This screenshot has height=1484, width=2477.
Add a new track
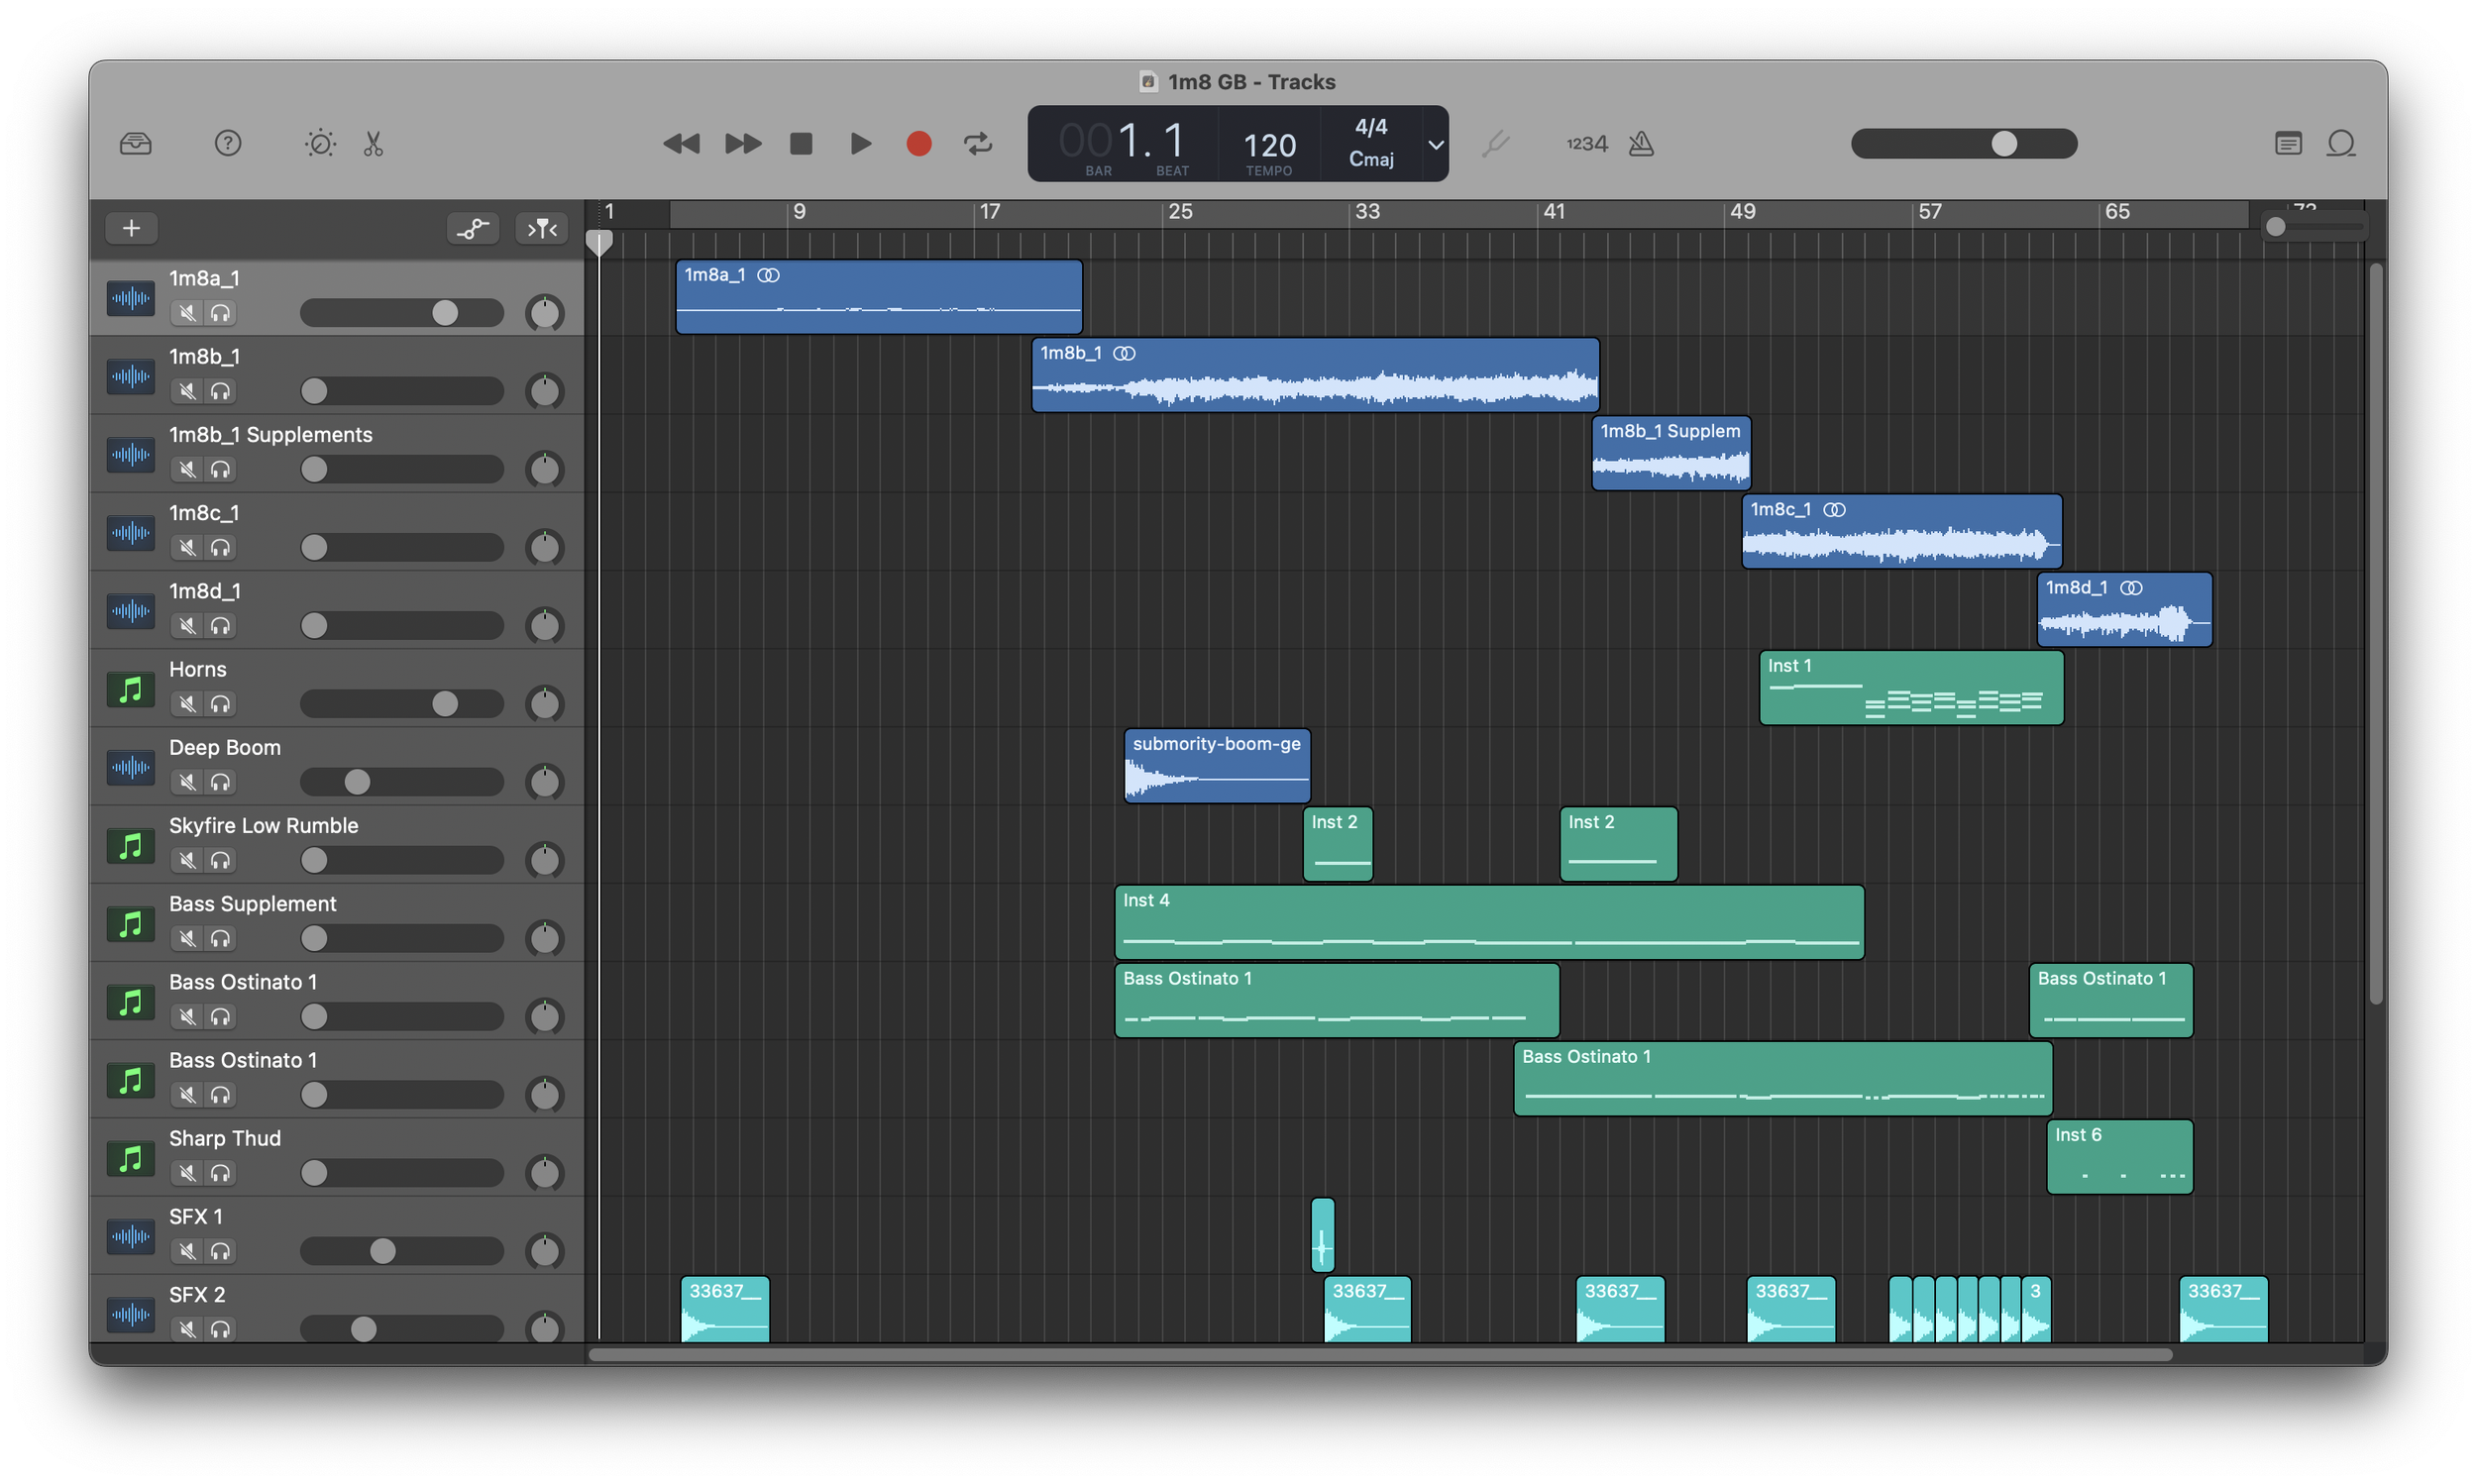click(131, 229)
